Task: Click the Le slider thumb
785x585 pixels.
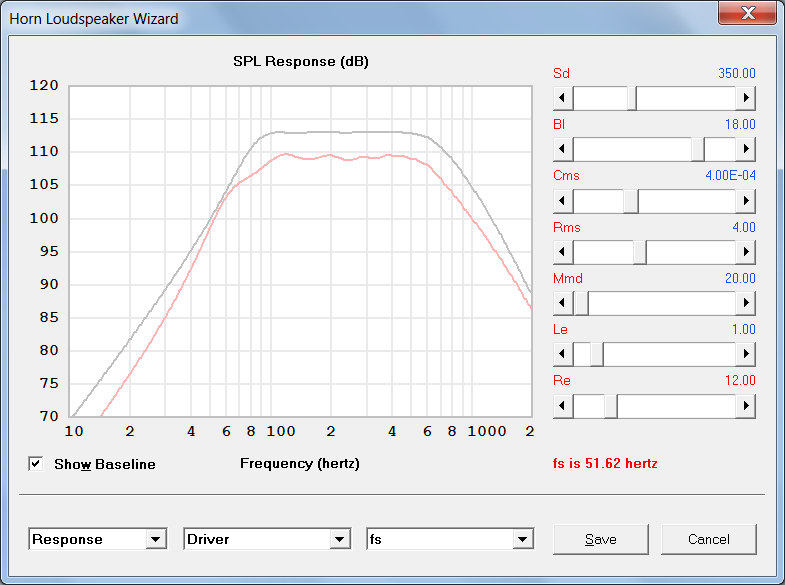Action: 597,354
